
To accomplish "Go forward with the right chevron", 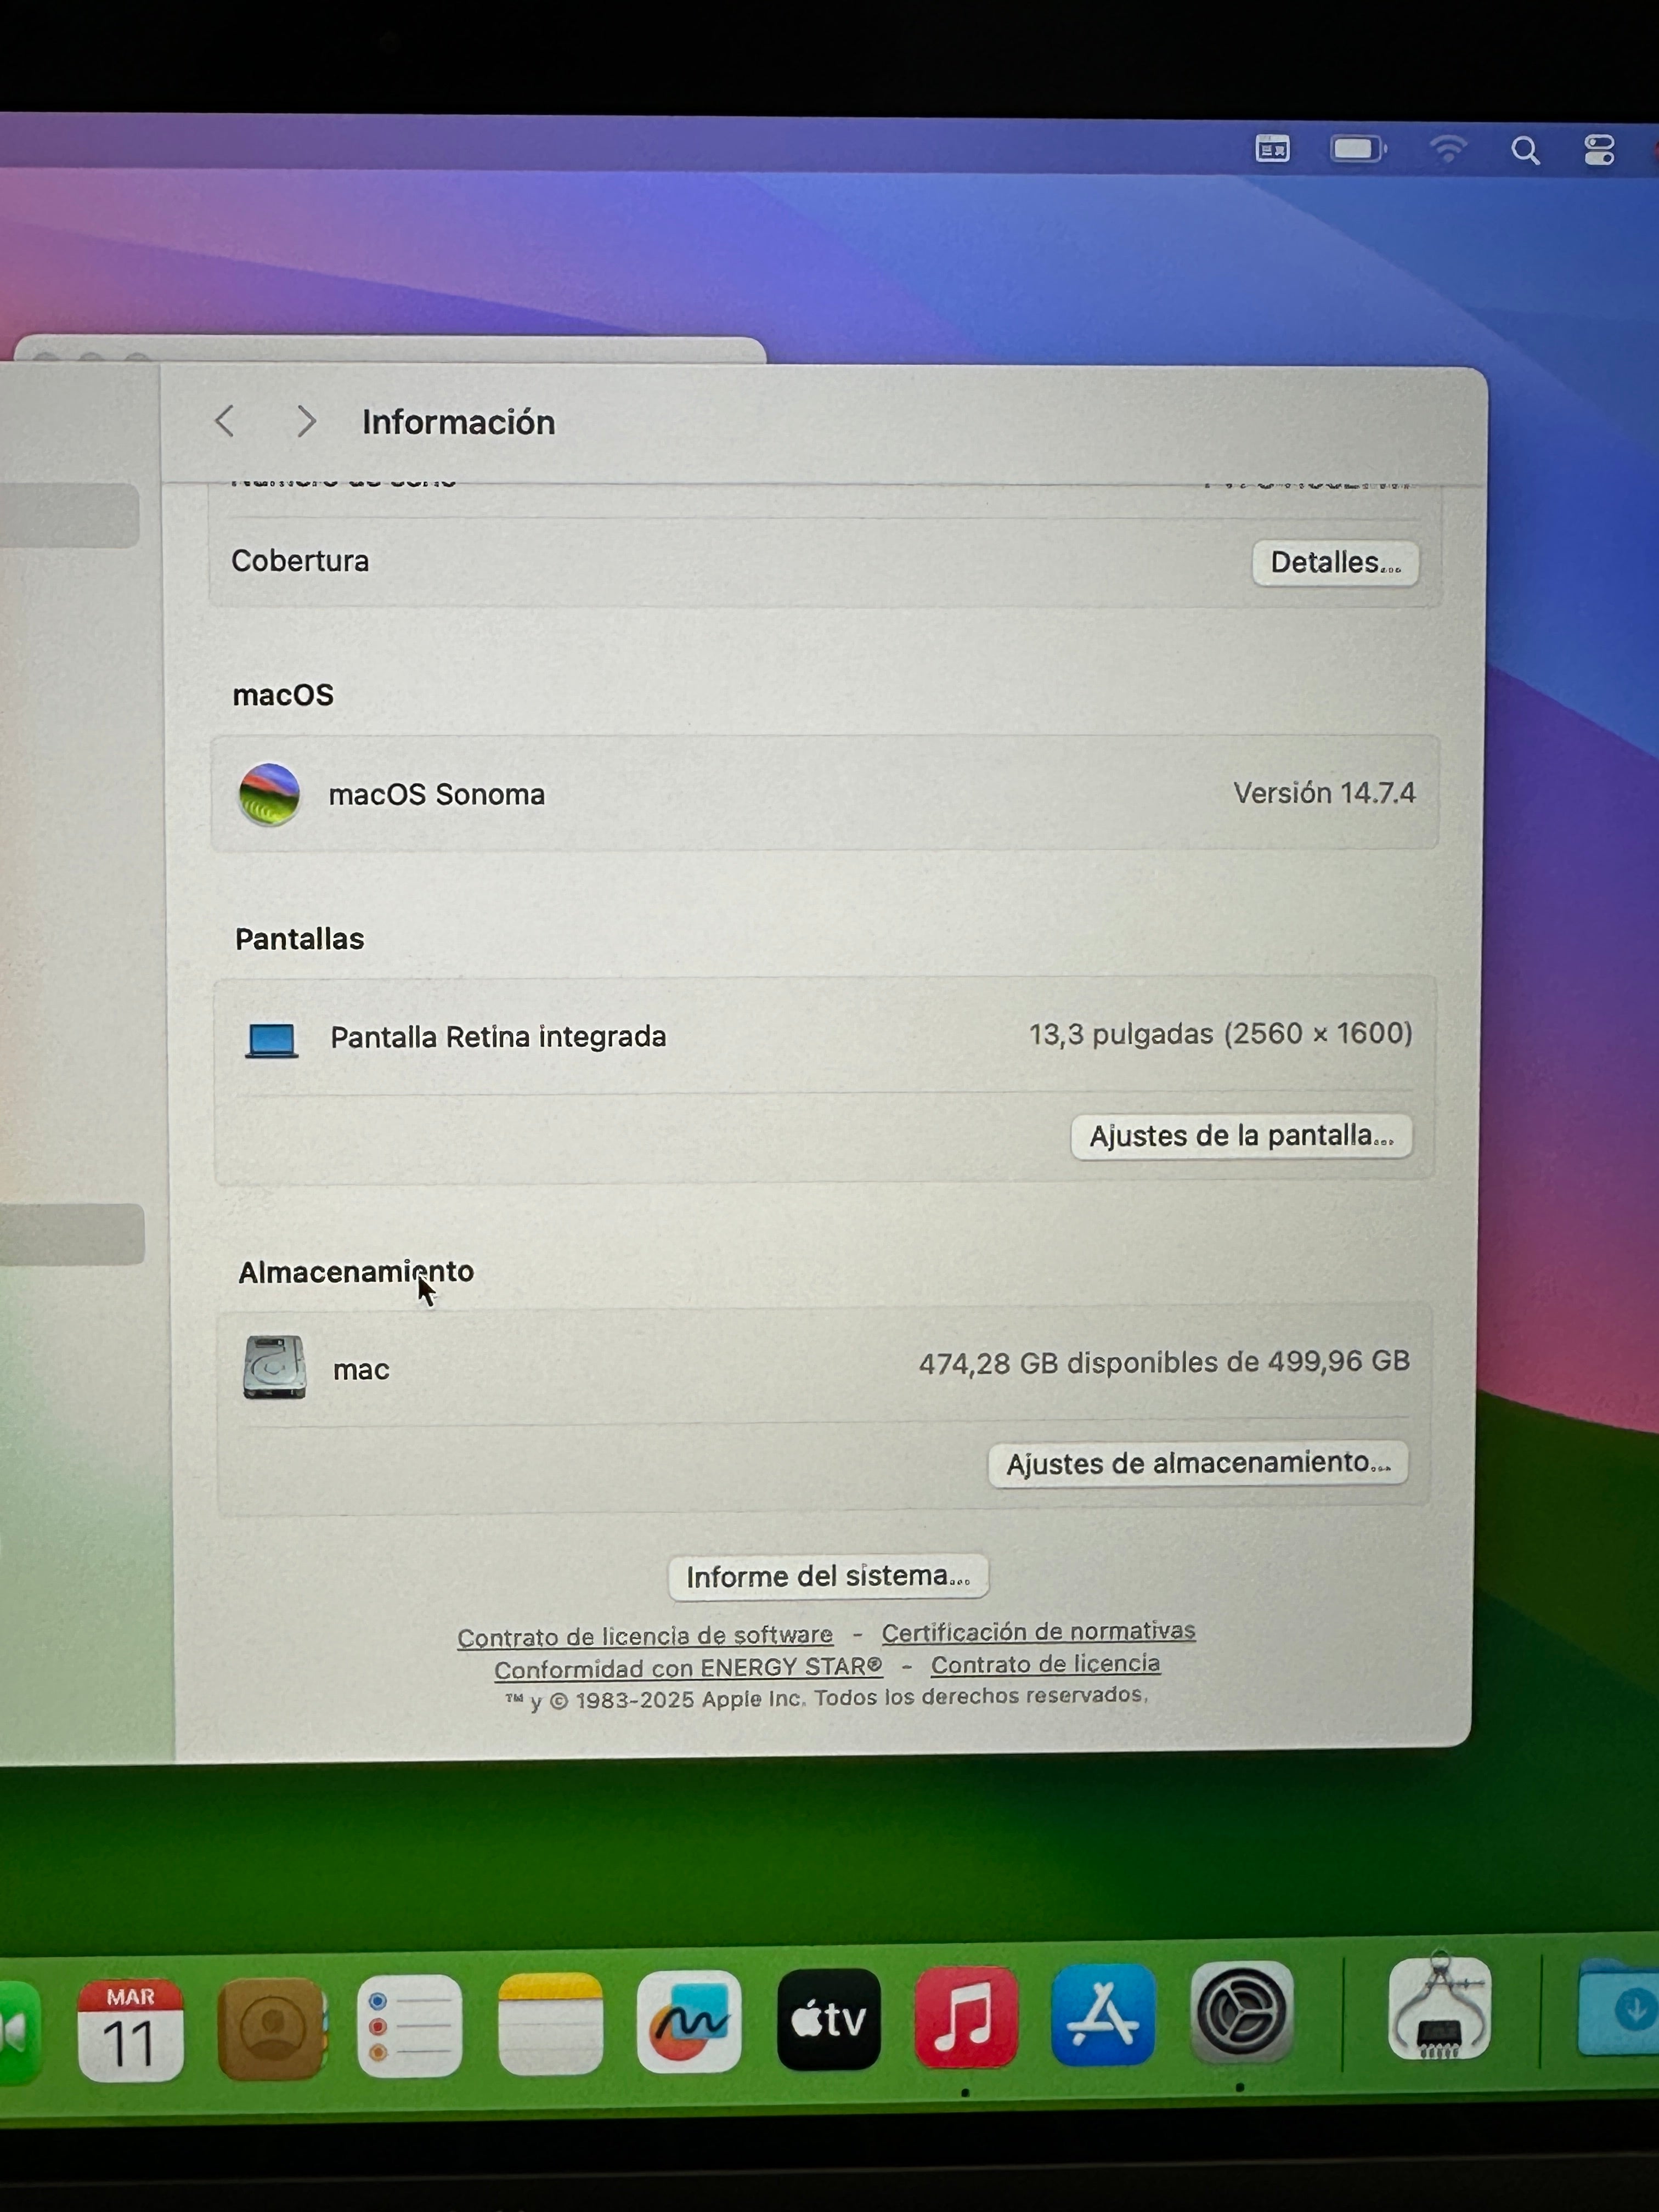I will (x=306, y=421).
